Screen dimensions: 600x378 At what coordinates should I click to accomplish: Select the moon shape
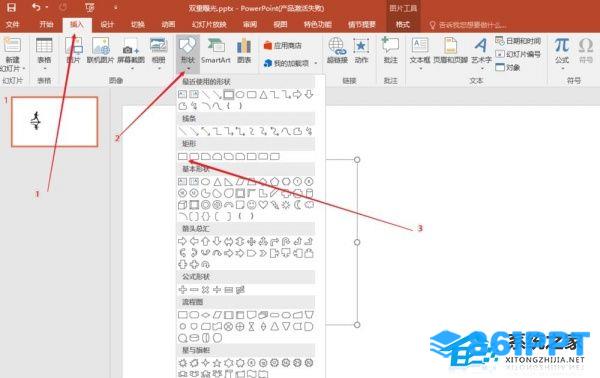297,205
